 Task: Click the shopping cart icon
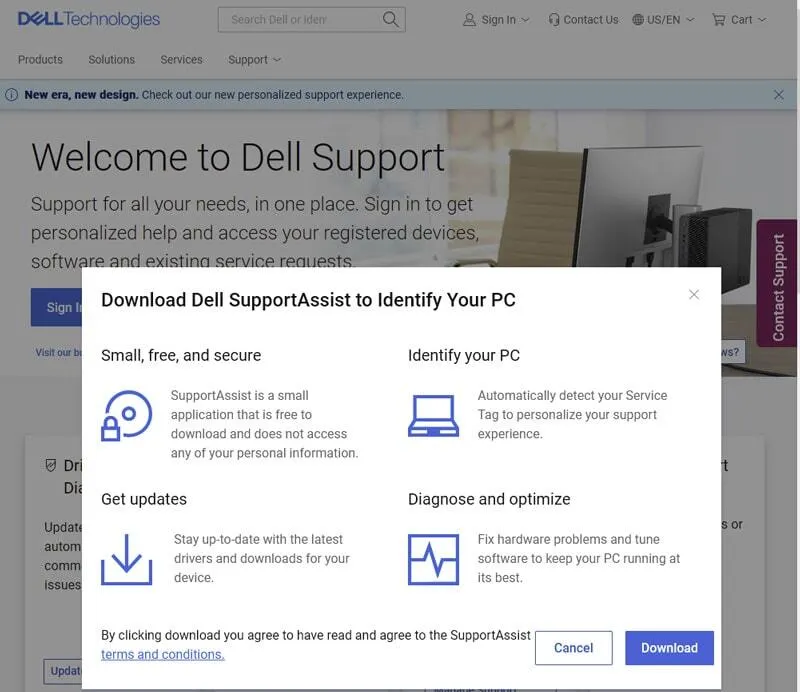(718, 19)
